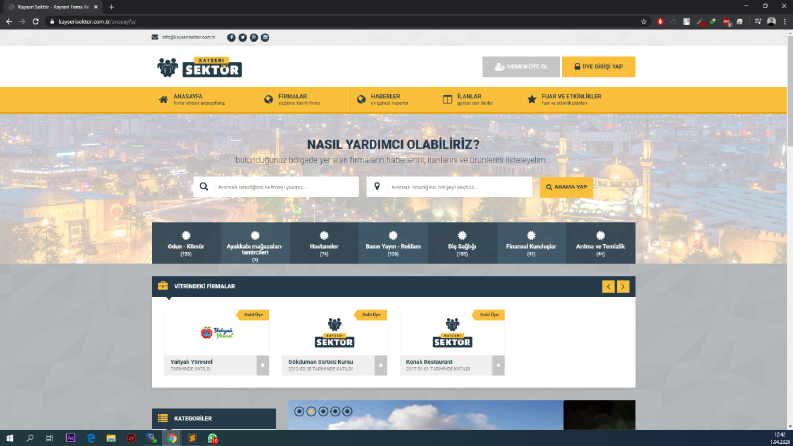Open the FİRMALAR menu item

click(292, 99)
